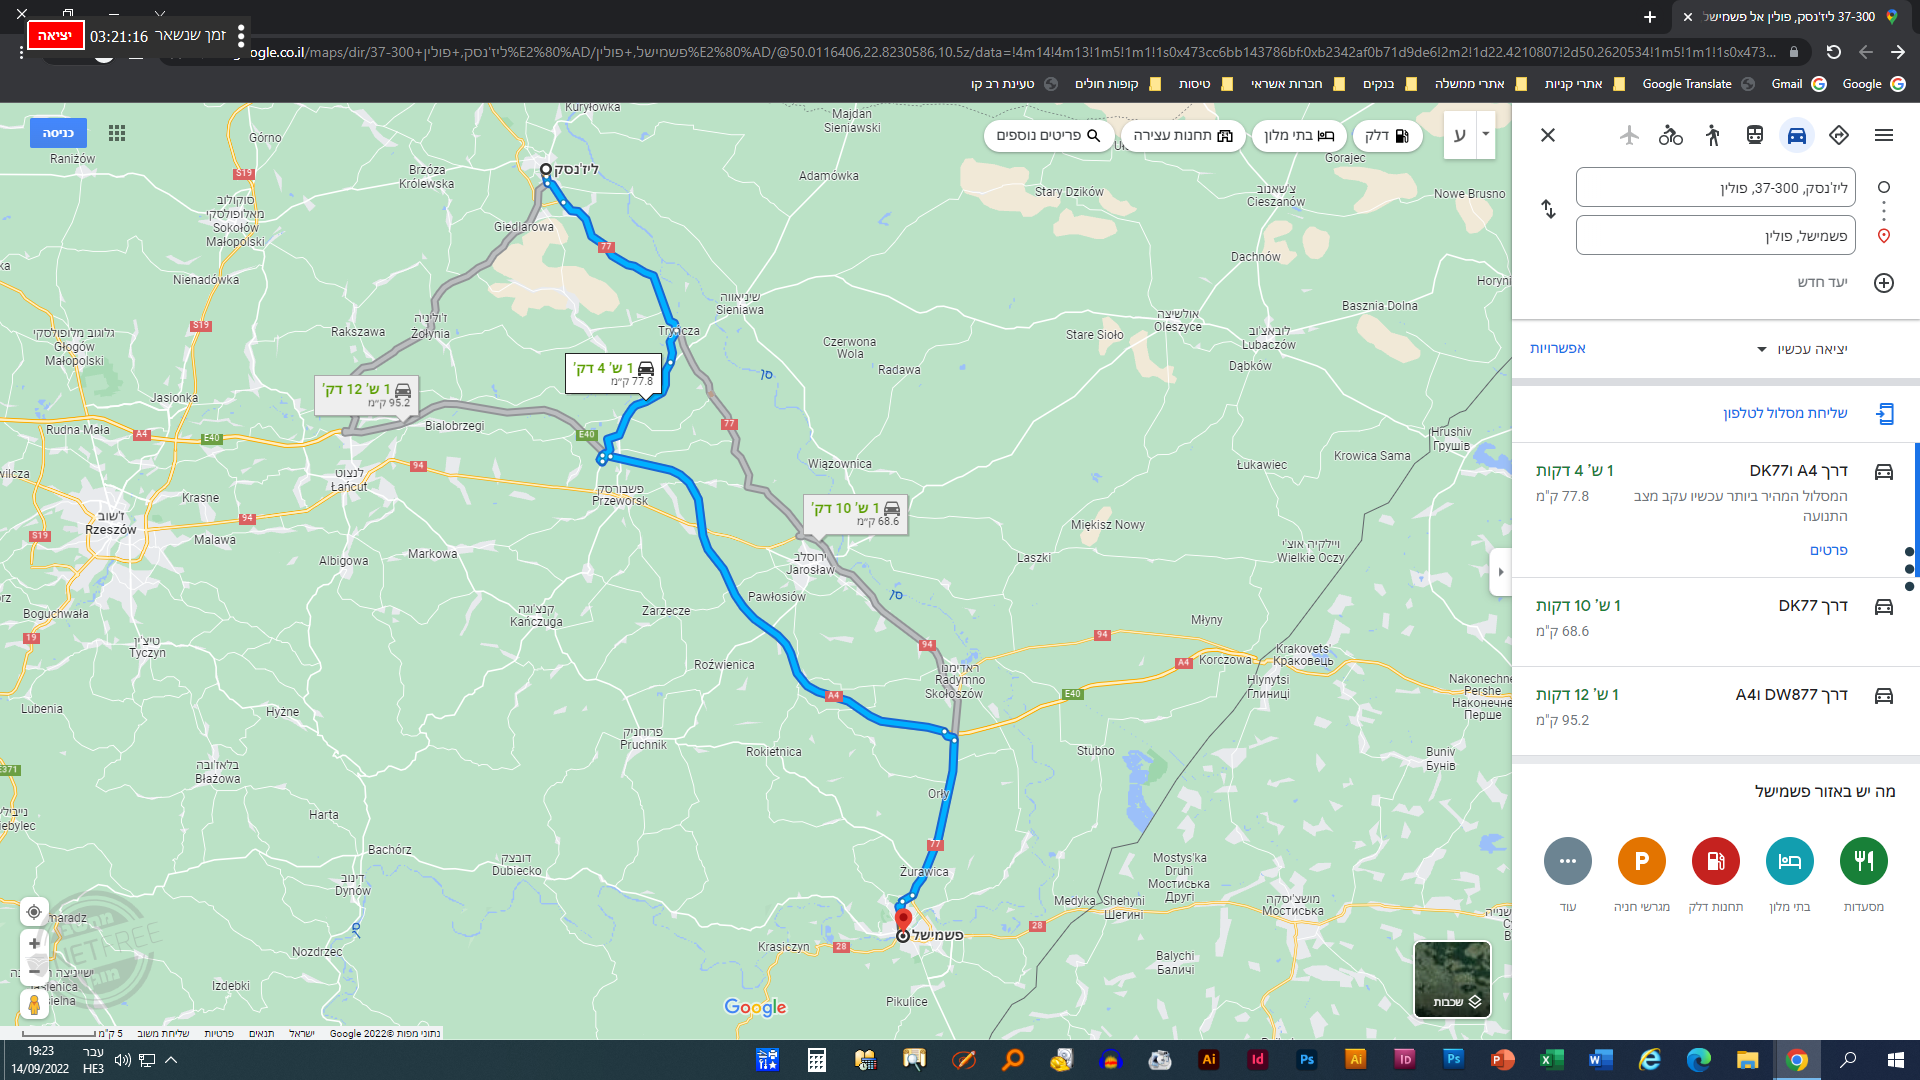Select the driving travel mode icon

pyautogui.click(x=1797, y=135)
